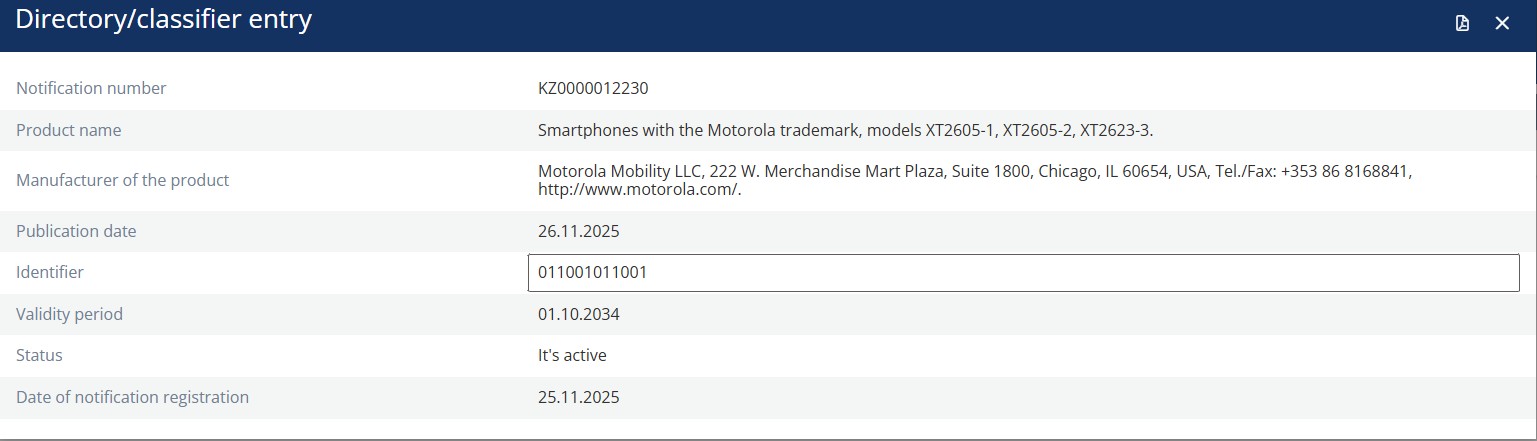Select notification number KZ0000012230

593,88
